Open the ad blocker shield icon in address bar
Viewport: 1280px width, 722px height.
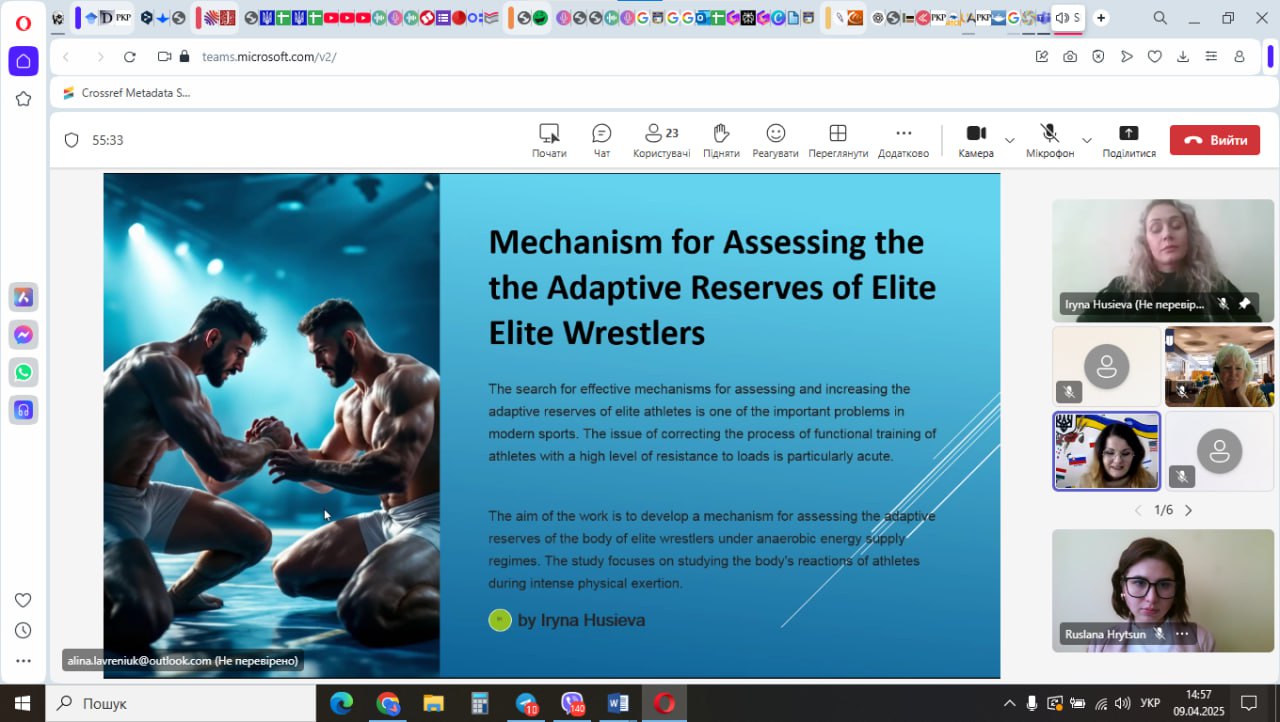1098,57
